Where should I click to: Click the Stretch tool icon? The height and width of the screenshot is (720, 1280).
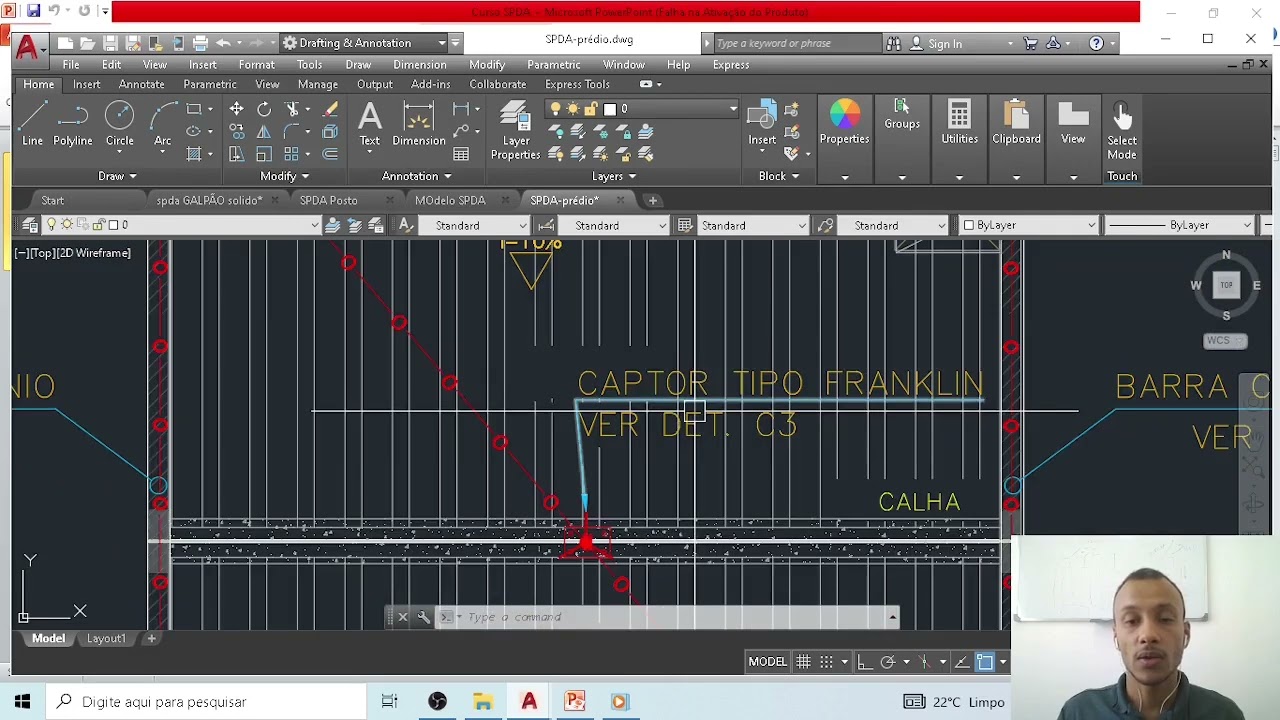click(236, 154)
